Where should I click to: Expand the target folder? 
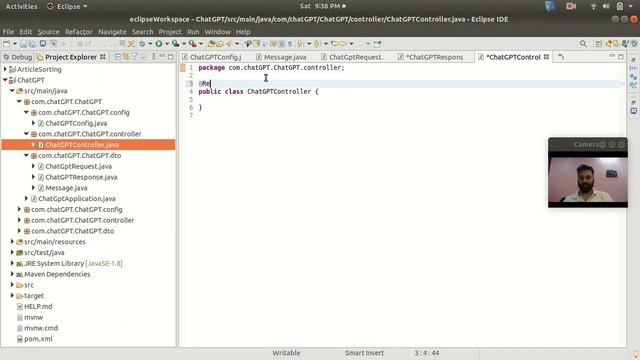point(12,296)
